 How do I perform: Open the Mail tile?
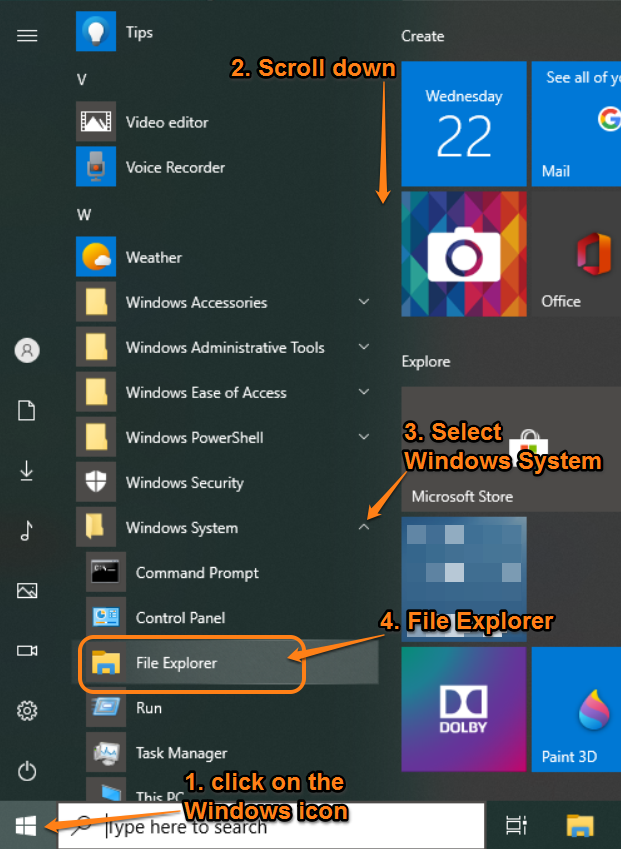click(x=576, y=123)
